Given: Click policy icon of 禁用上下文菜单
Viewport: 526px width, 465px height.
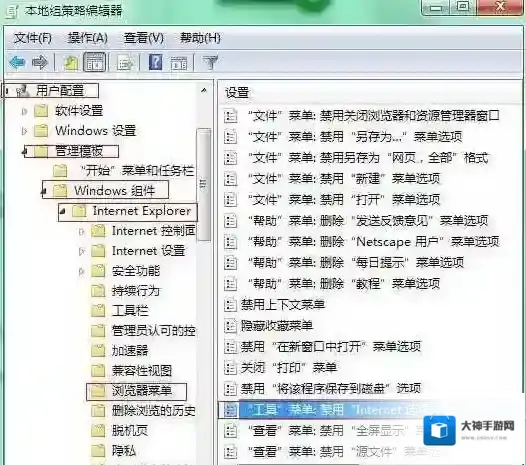Looking at the screenshot, I should tap(230, 305).
